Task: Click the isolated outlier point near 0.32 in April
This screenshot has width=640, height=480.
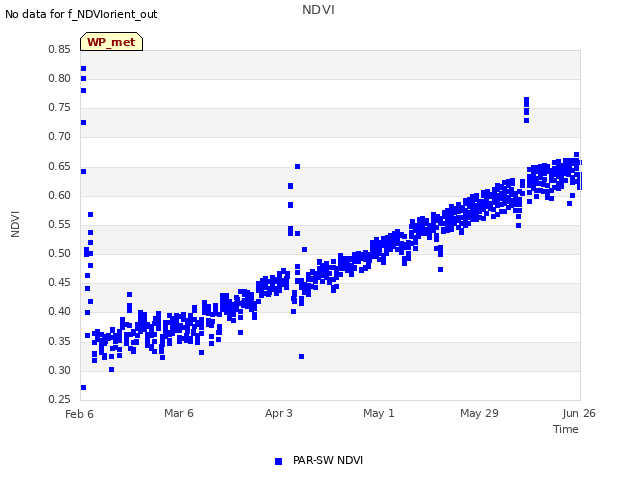Action: pyautogui.click(x=301, y=356)
